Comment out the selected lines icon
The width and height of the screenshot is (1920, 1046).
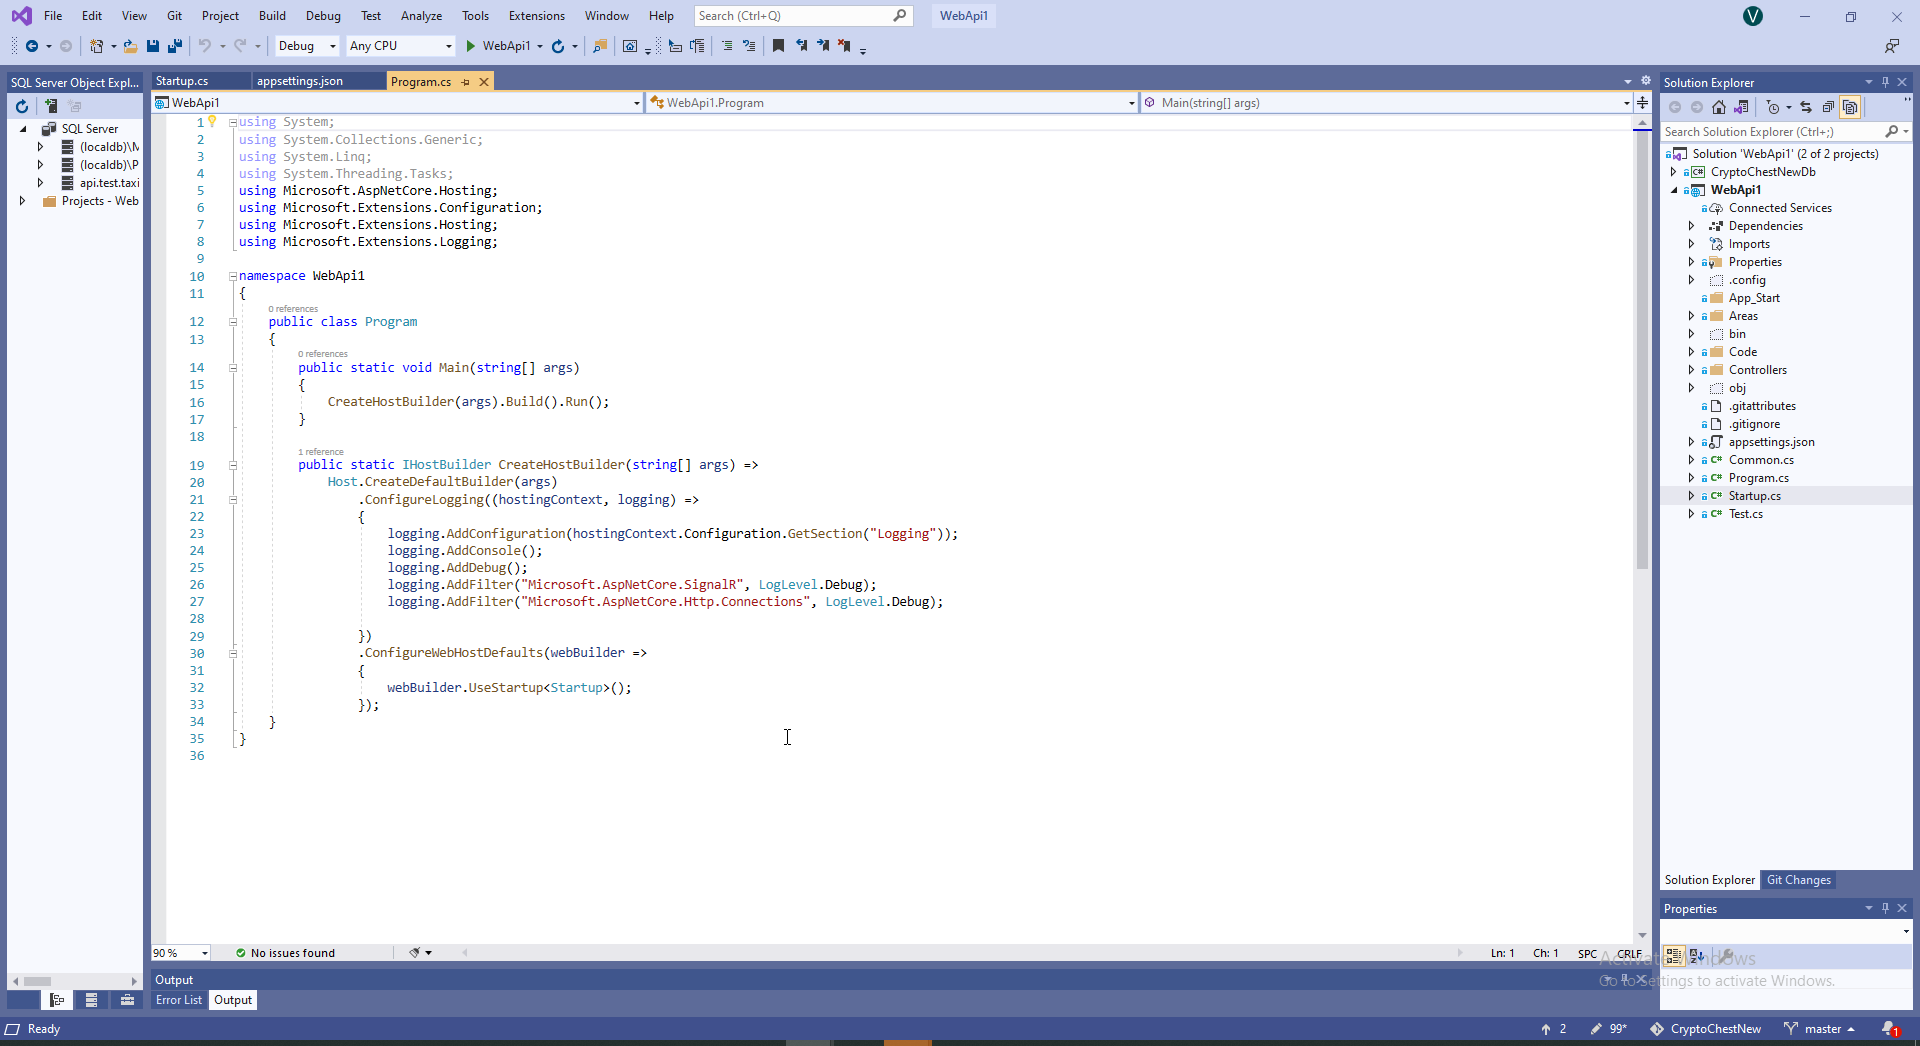727,46
